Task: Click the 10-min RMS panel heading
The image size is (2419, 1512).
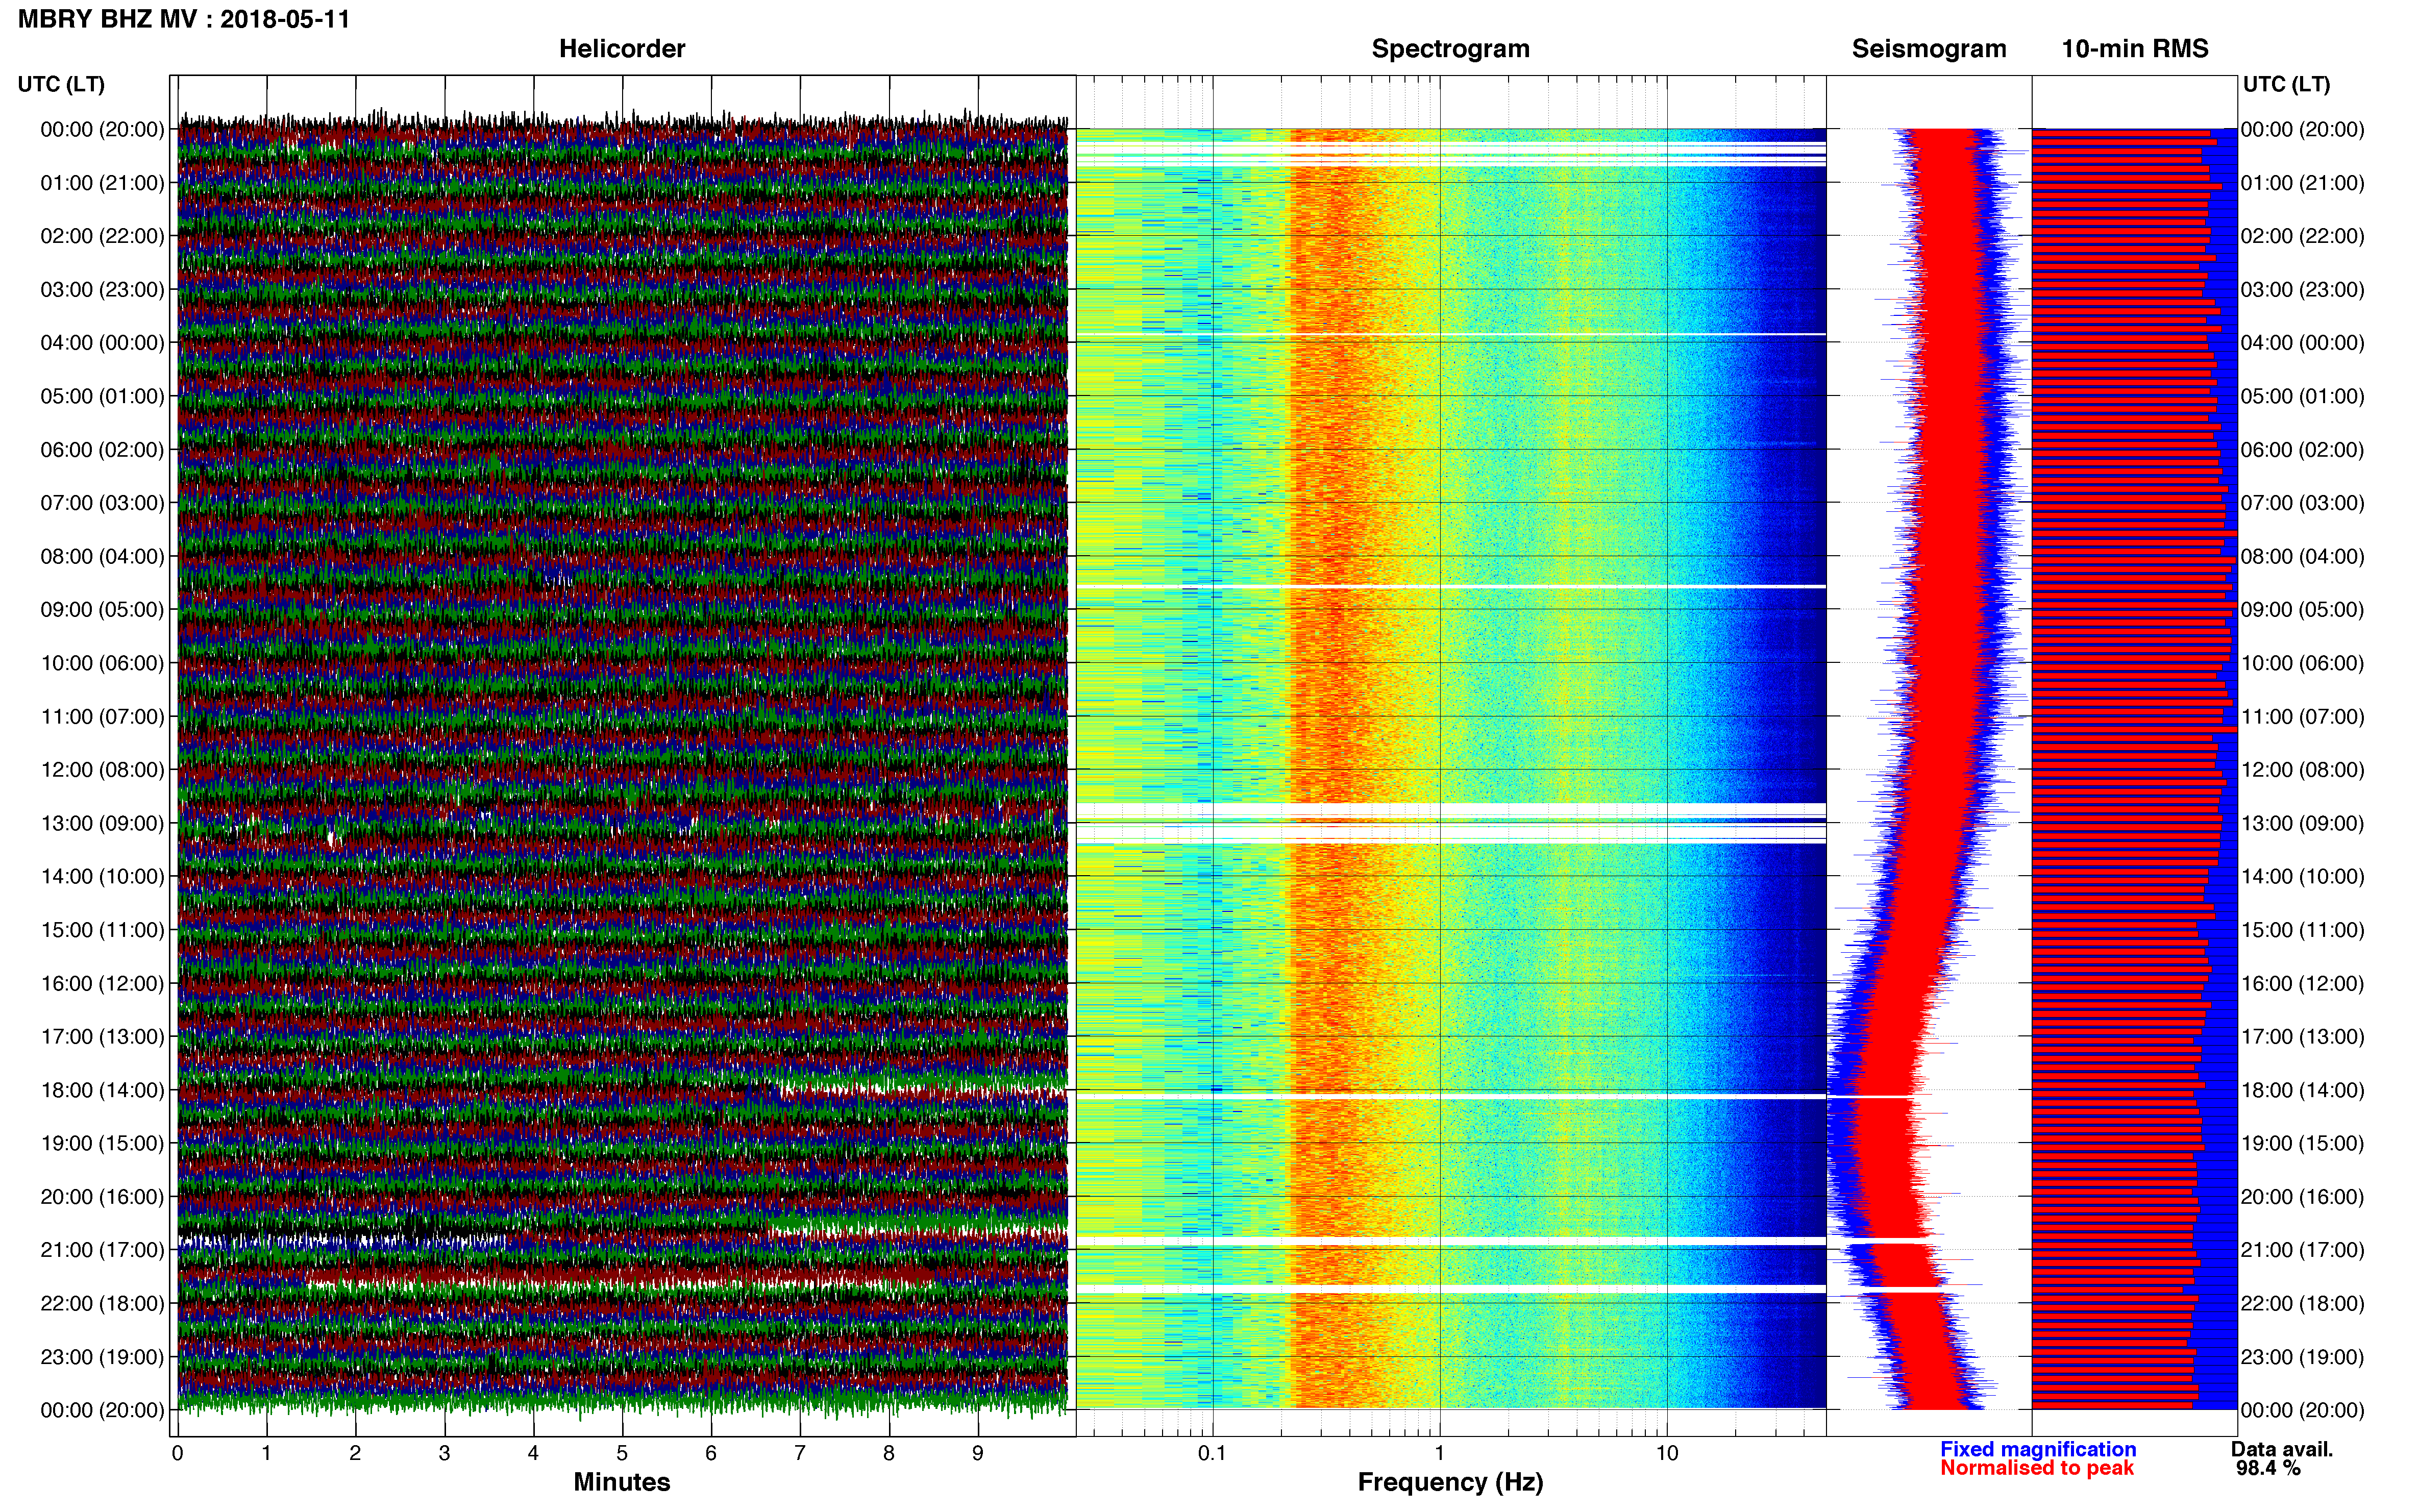Action: pos(2135,49)
